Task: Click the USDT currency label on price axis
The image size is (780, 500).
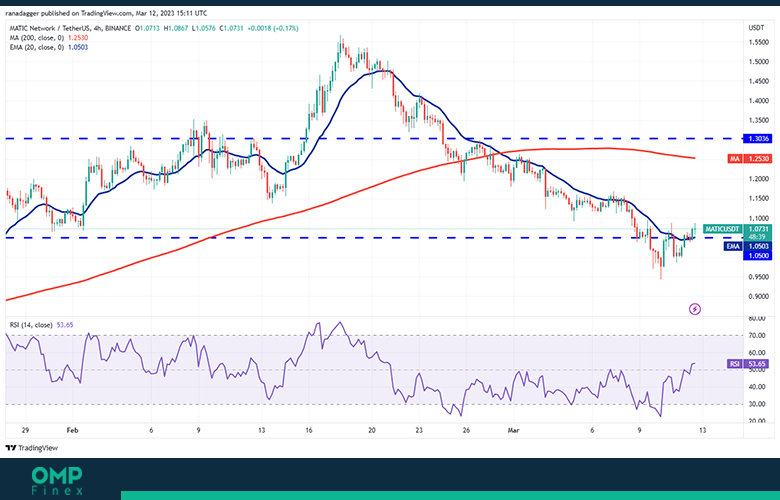Action: [756, 28]
